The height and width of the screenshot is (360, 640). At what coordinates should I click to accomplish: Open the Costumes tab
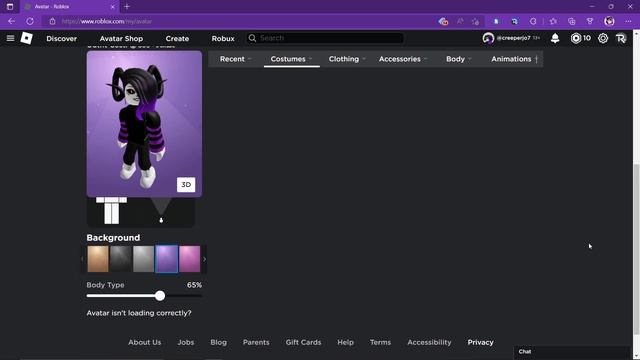coord(291,59)
